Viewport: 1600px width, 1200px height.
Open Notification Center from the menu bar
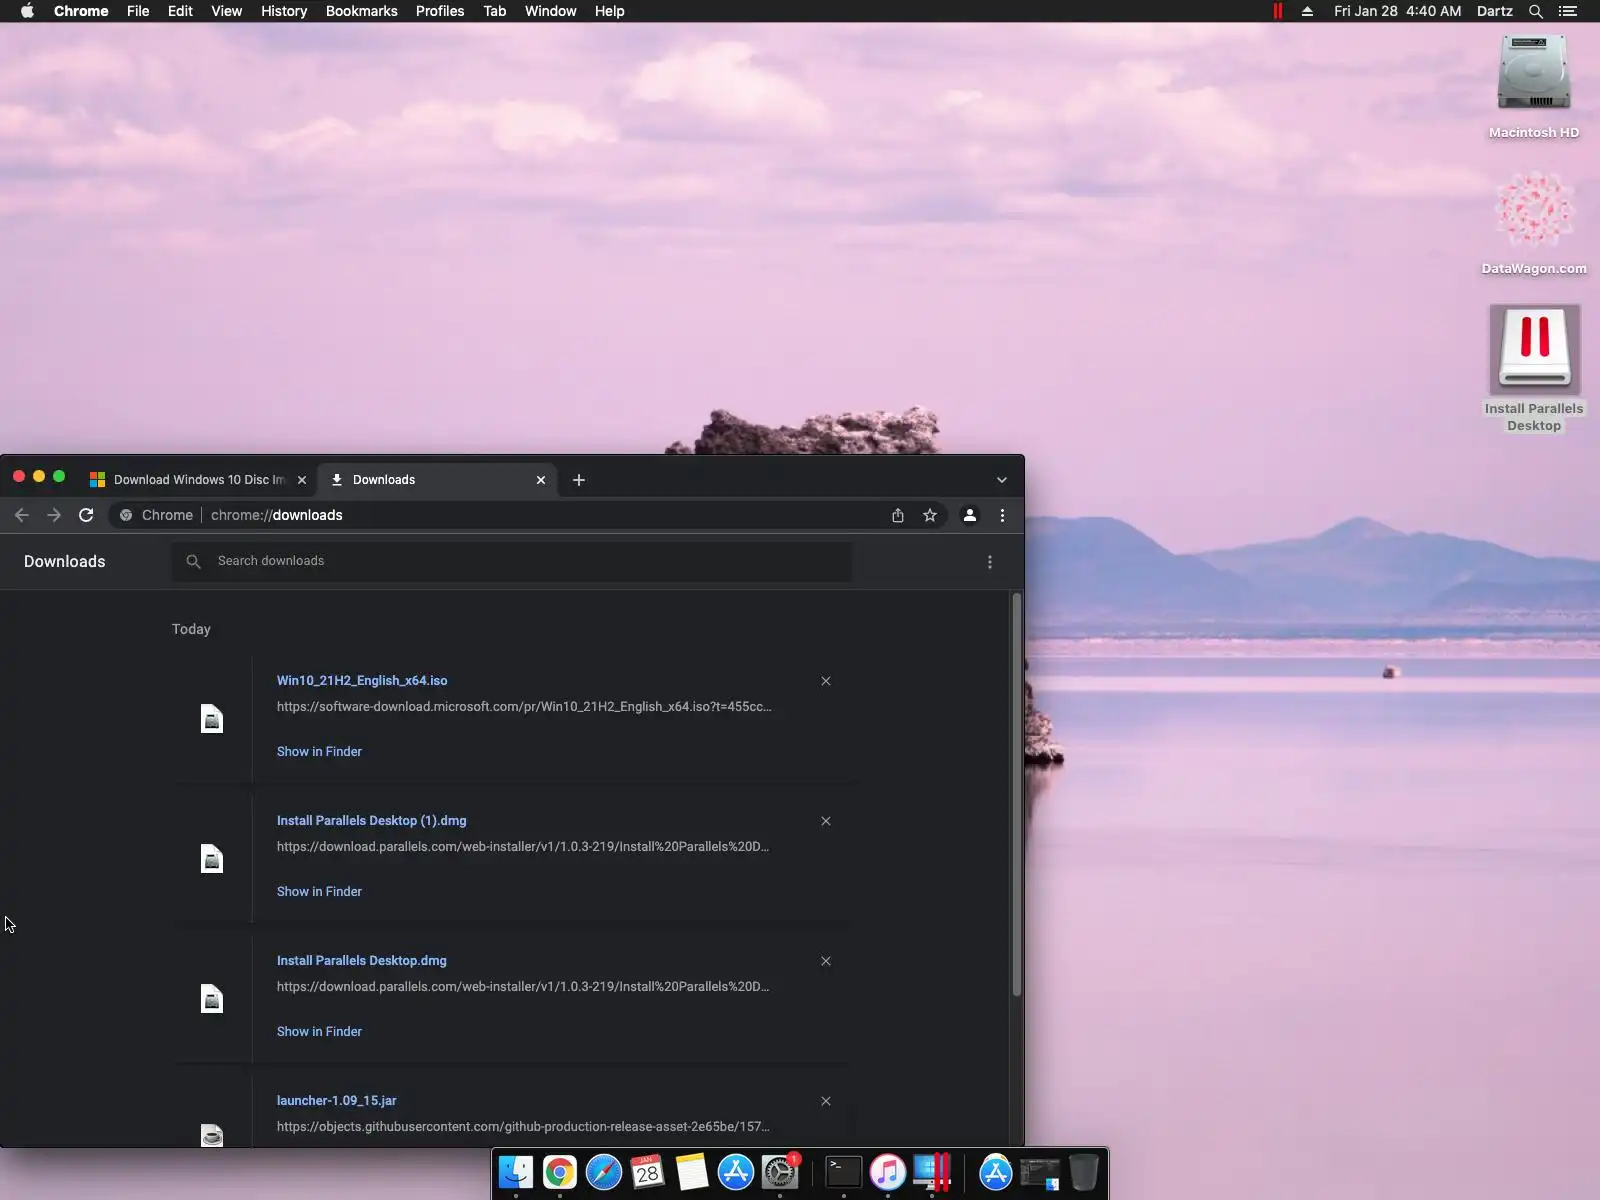tap(1568, 11)
